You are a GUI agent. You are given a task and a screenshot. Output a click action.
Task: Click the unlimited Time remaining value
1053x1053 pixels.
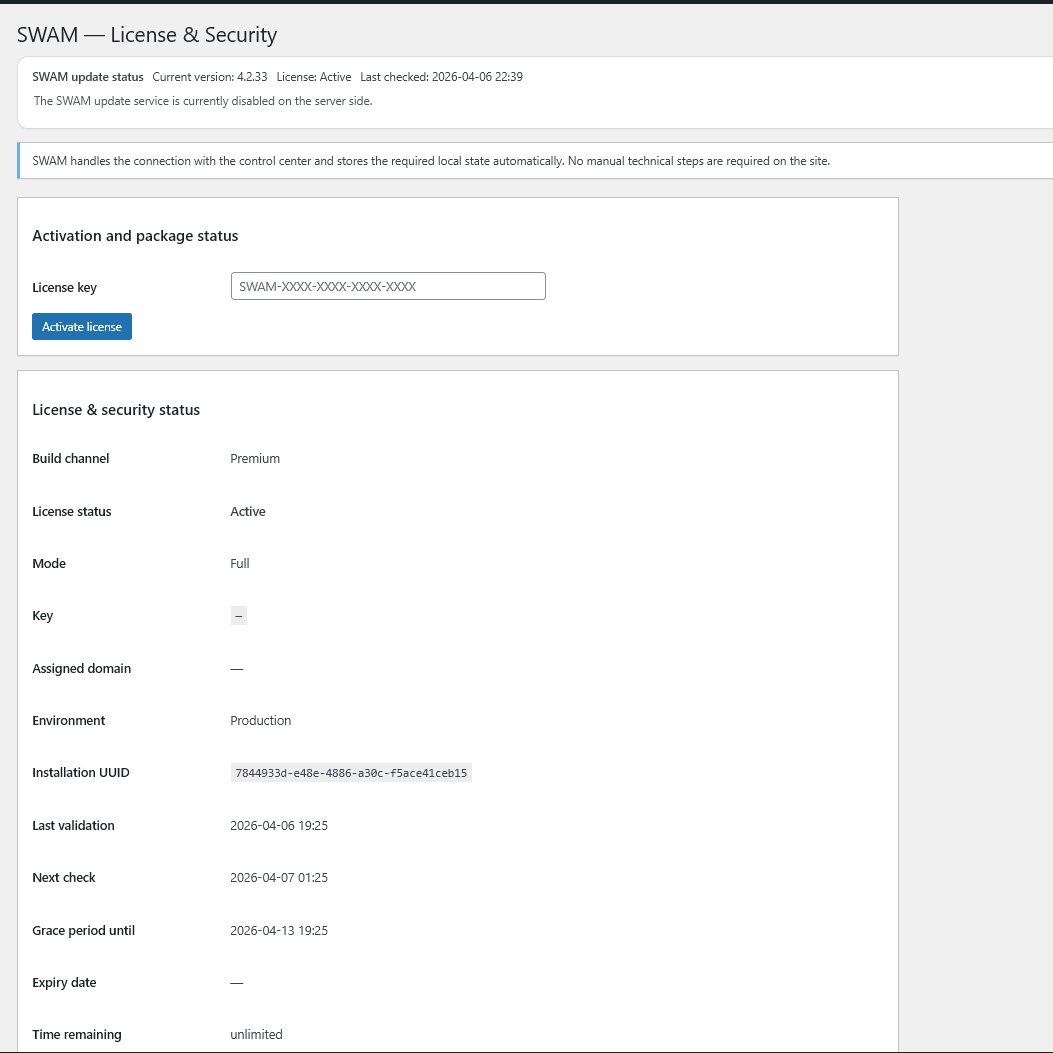click(x=256, y=1035)
